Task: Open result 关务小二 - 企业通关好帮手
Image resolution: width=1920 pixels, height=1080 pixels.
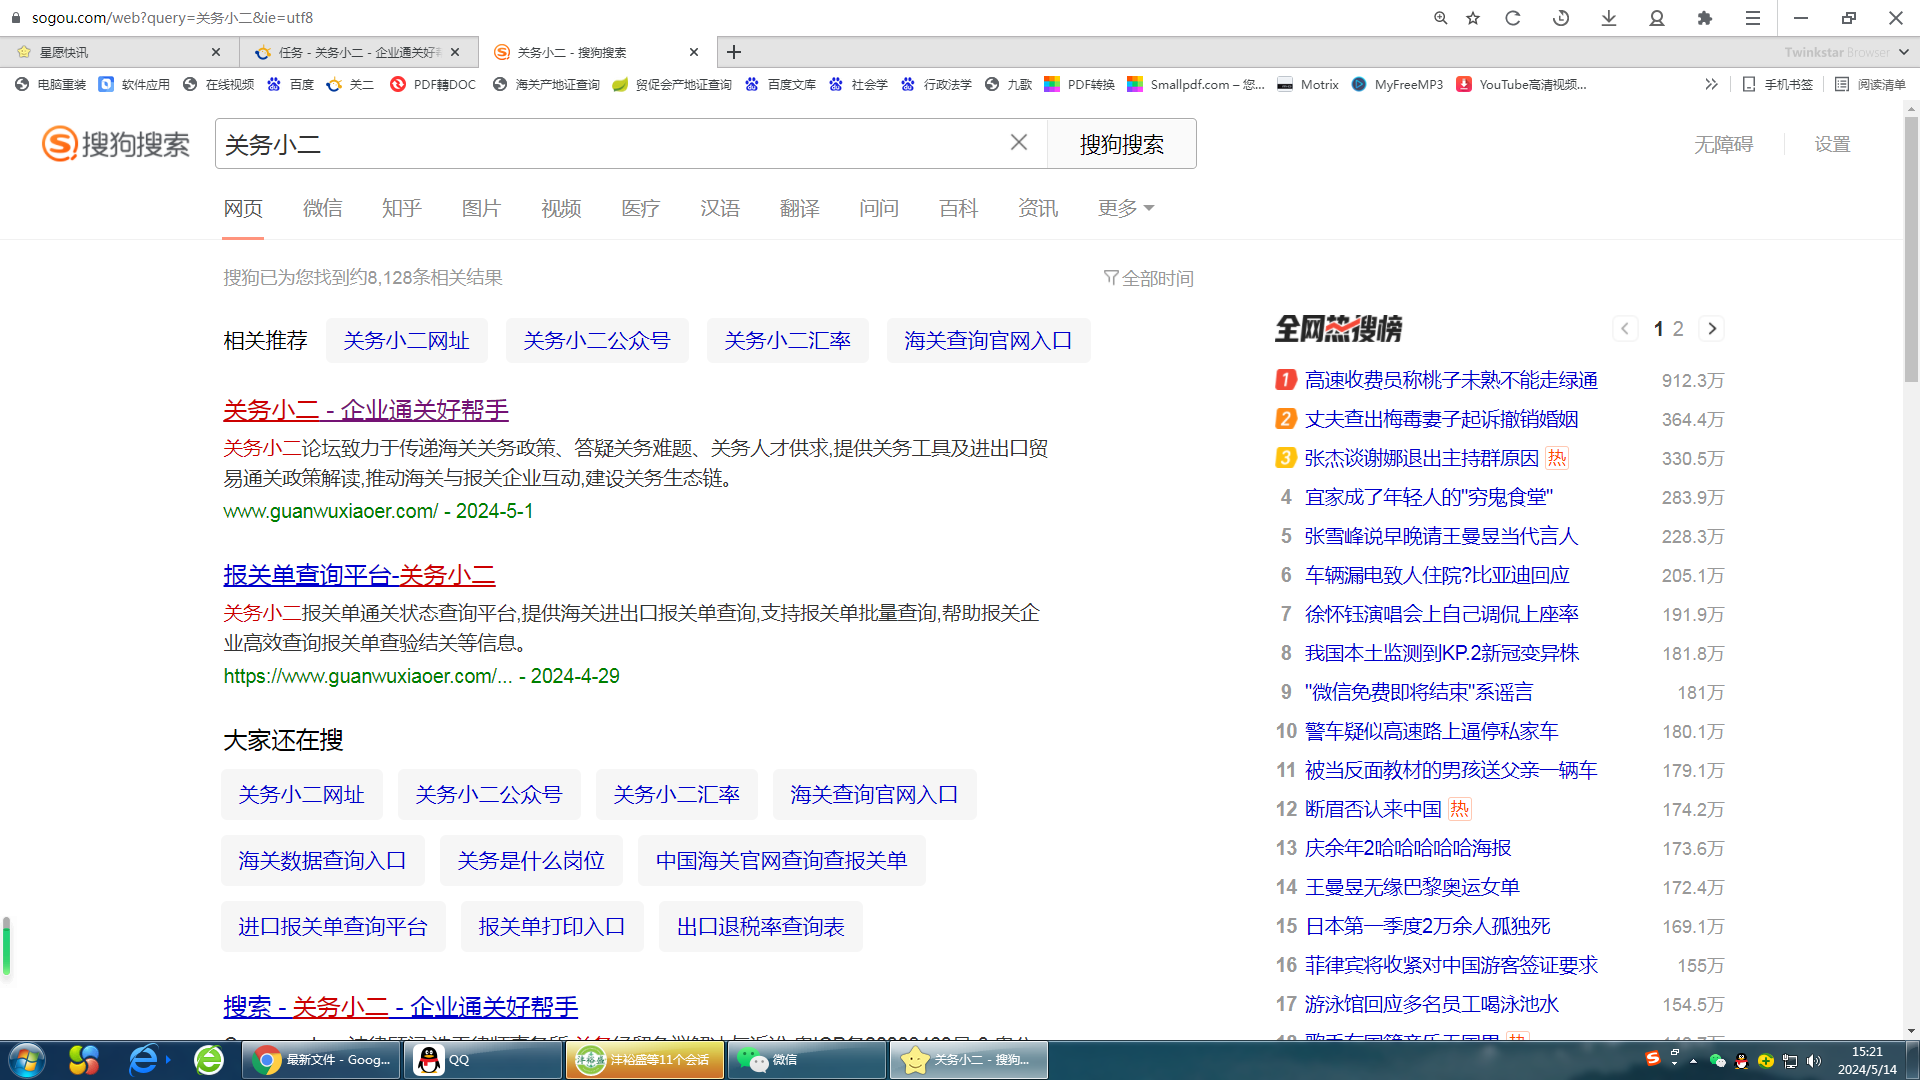Action: click(x=366, y=410)
